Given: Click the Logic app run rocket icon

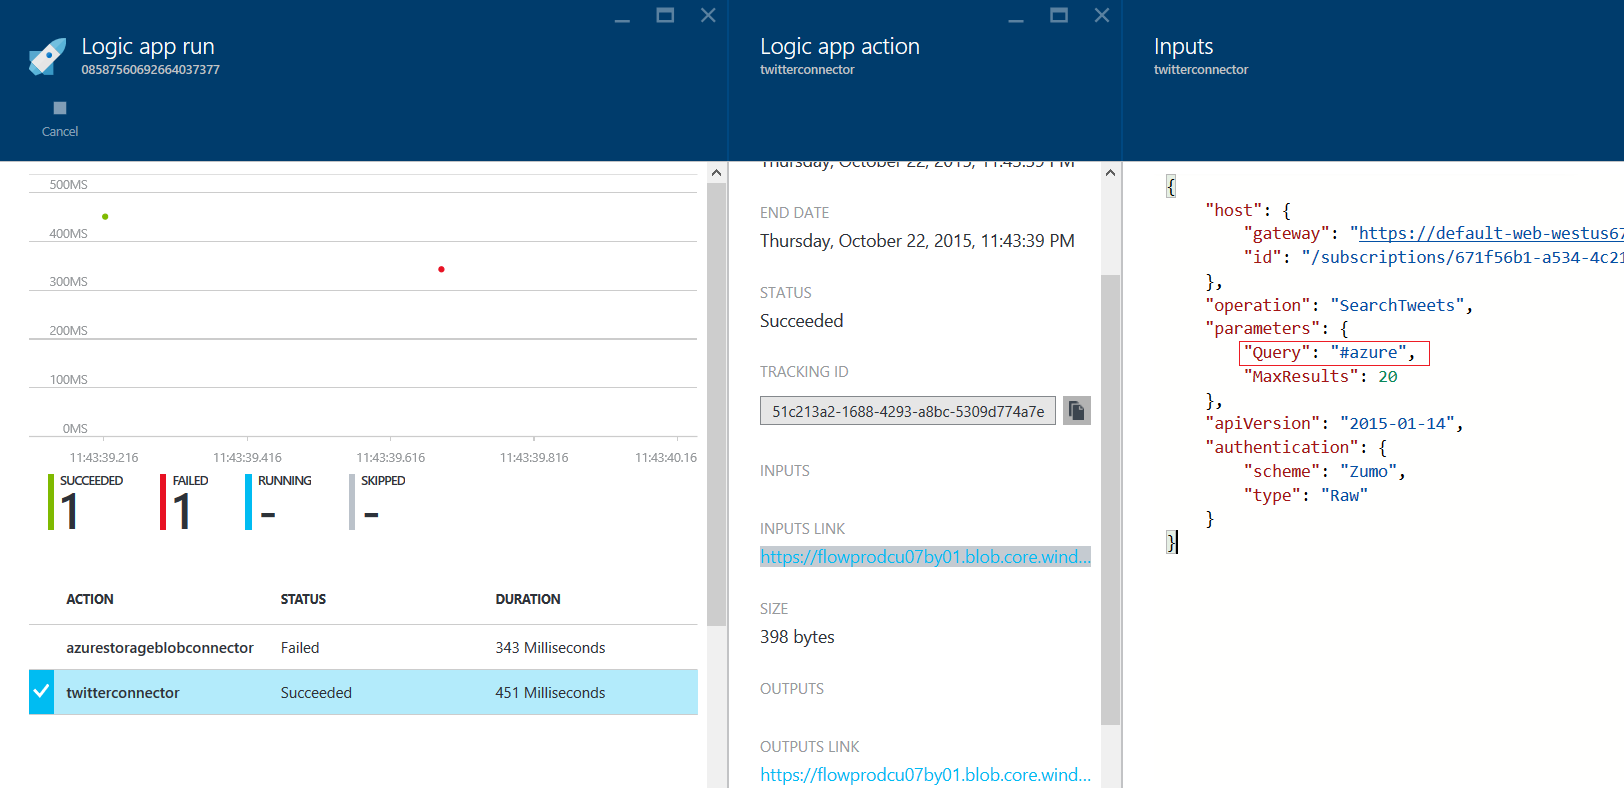Looking at the screenshot, I should (x=47, y=57).
